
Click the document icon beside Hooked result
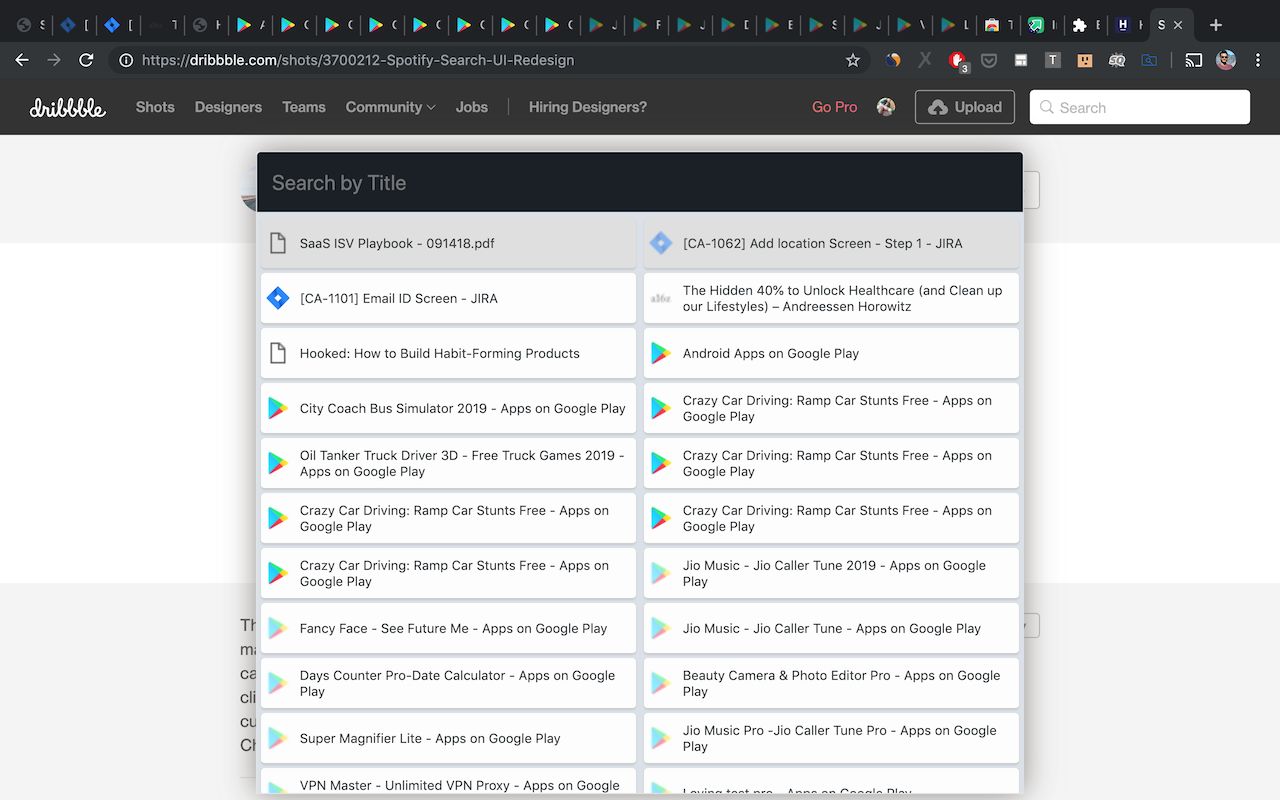(278, 353)
